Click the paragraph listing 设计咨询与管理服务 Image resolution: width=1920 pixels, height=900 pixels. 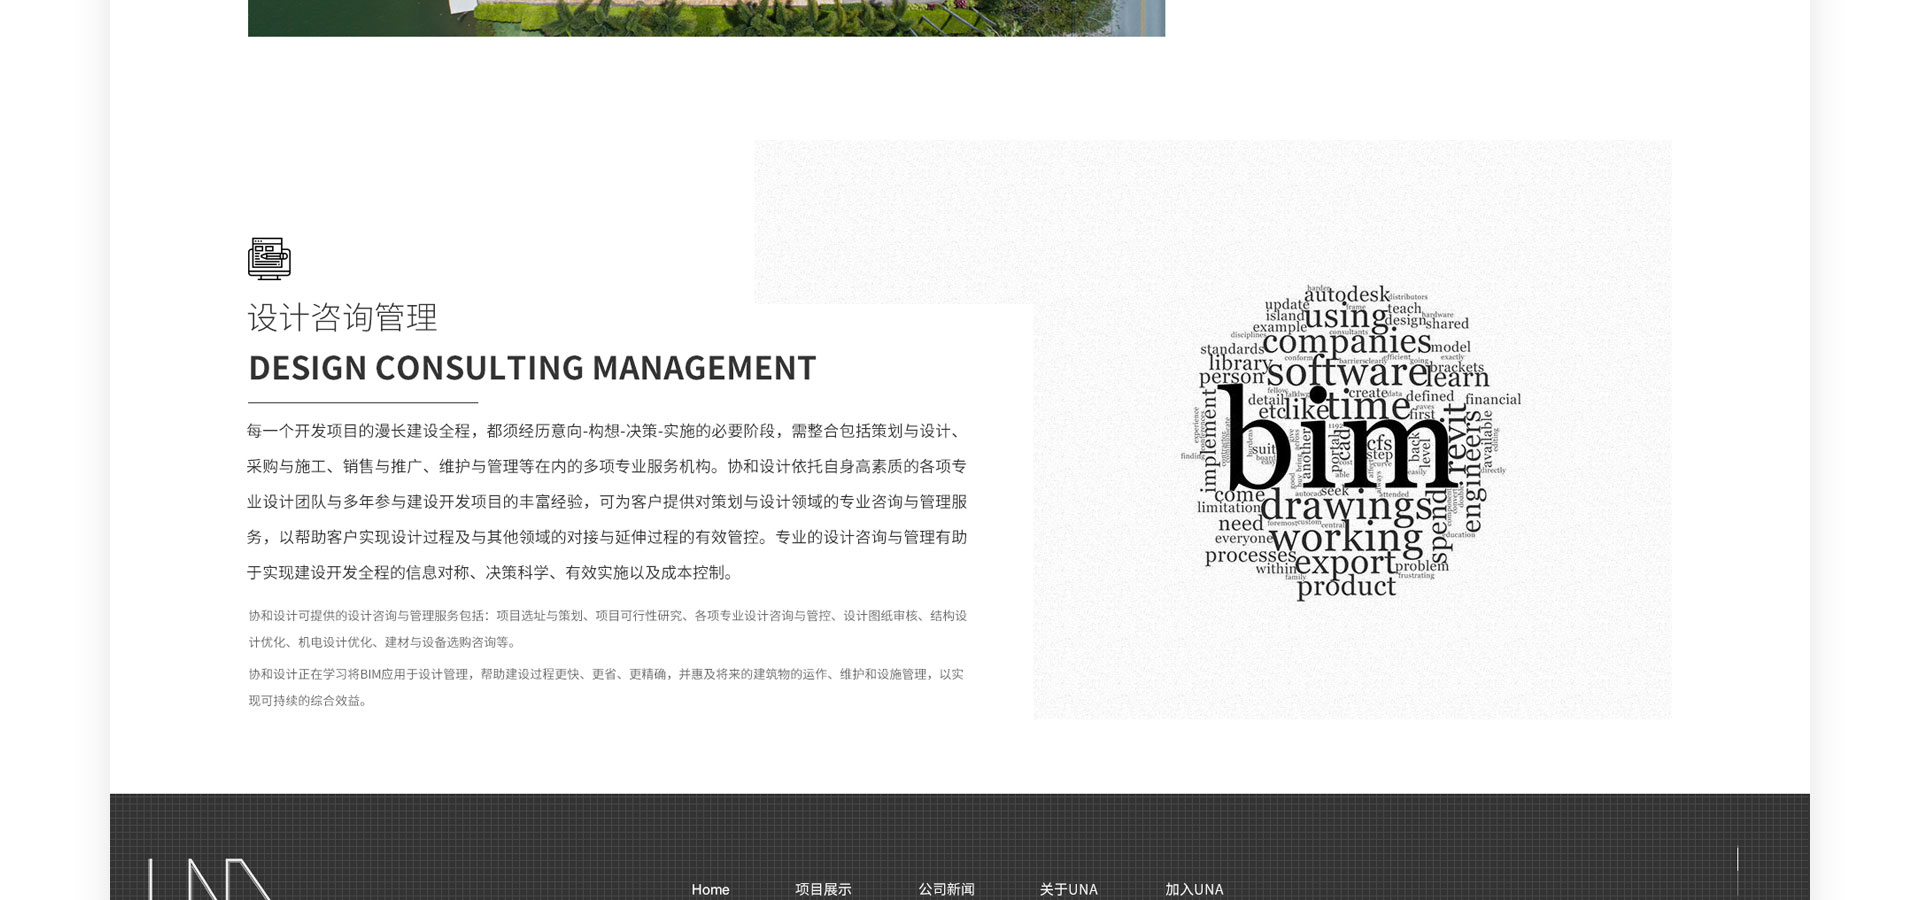(606, 628)
